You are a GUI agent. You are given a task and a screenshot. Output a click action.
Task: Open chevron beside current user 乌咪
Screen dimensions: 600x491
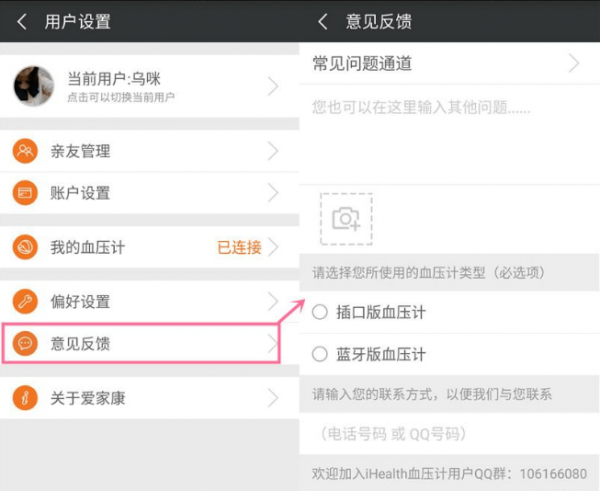pos(273,87)
